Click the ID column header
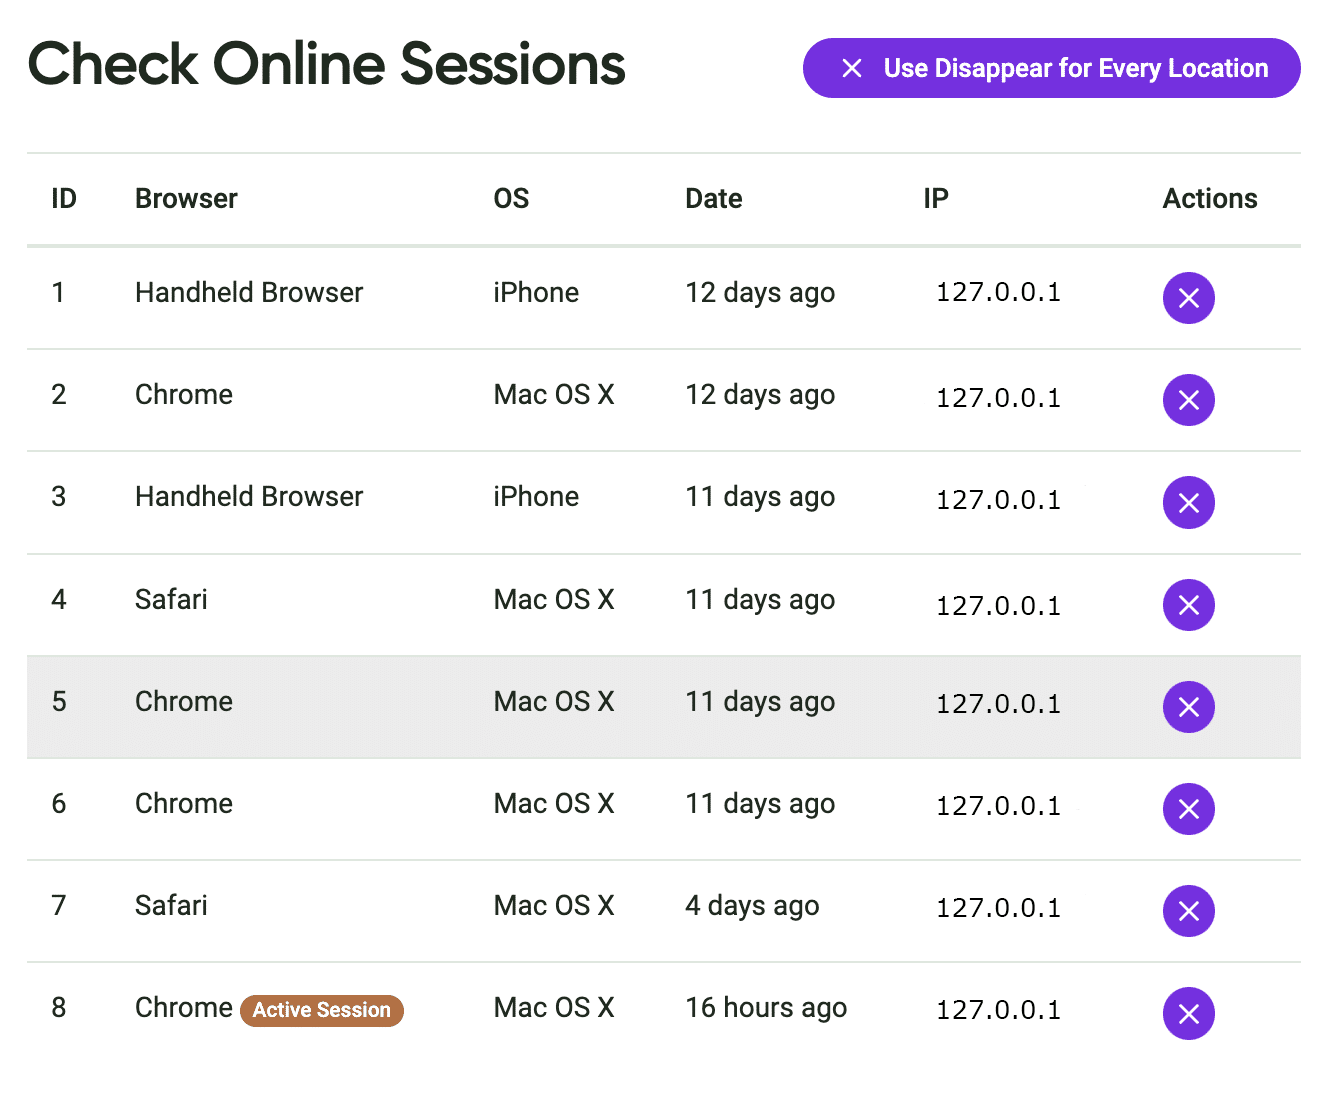 (x=64, y=199)
